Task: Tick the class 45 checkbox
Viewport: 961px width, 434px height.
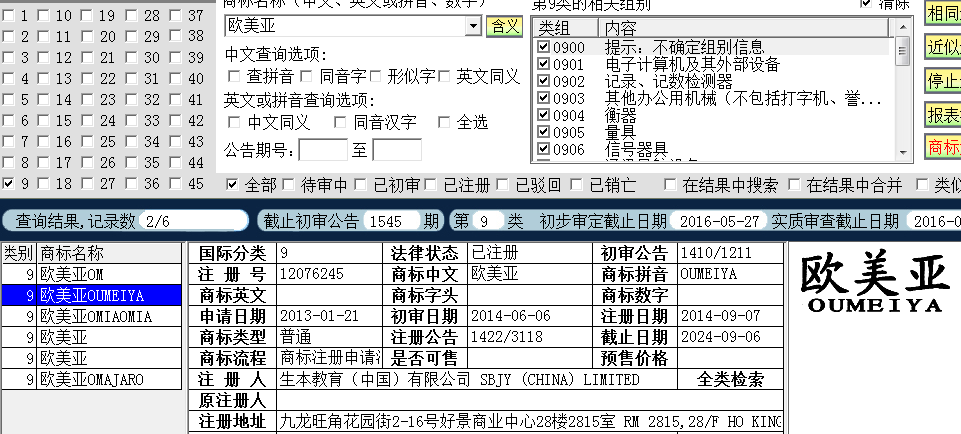Action: pyautogui.click(x=175, y=183)
